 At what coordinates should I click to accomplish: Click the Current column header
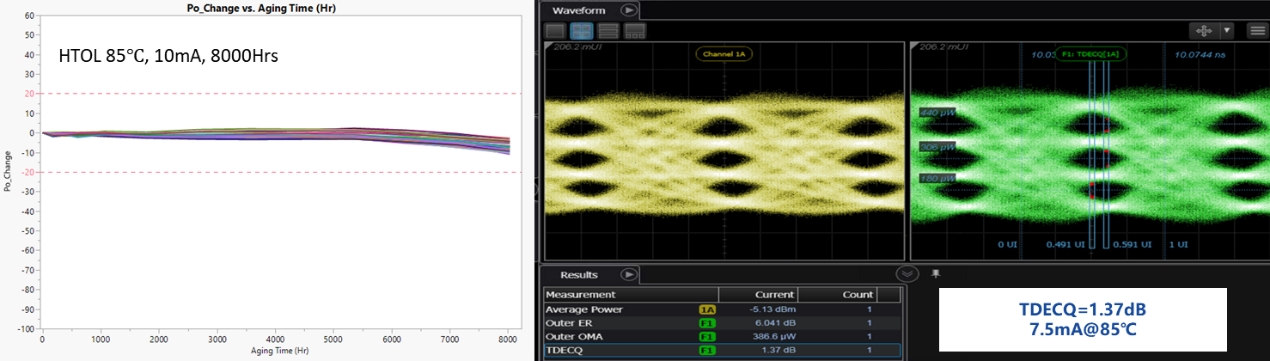click(x=759, y=295)
